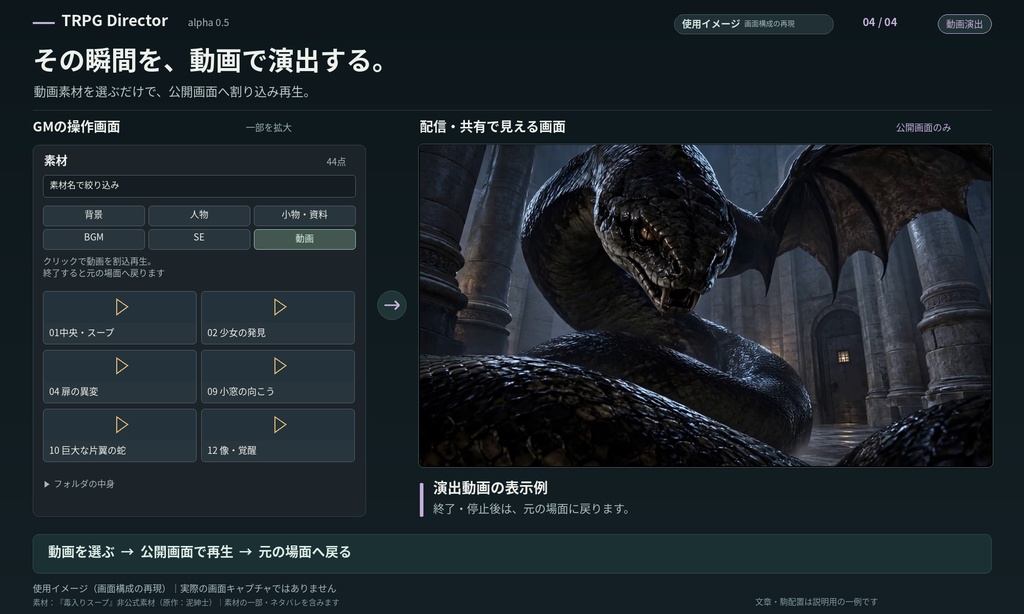Open the SE material category tab
This screenshot has height=614, width=1024.
(x=199, y=238)
